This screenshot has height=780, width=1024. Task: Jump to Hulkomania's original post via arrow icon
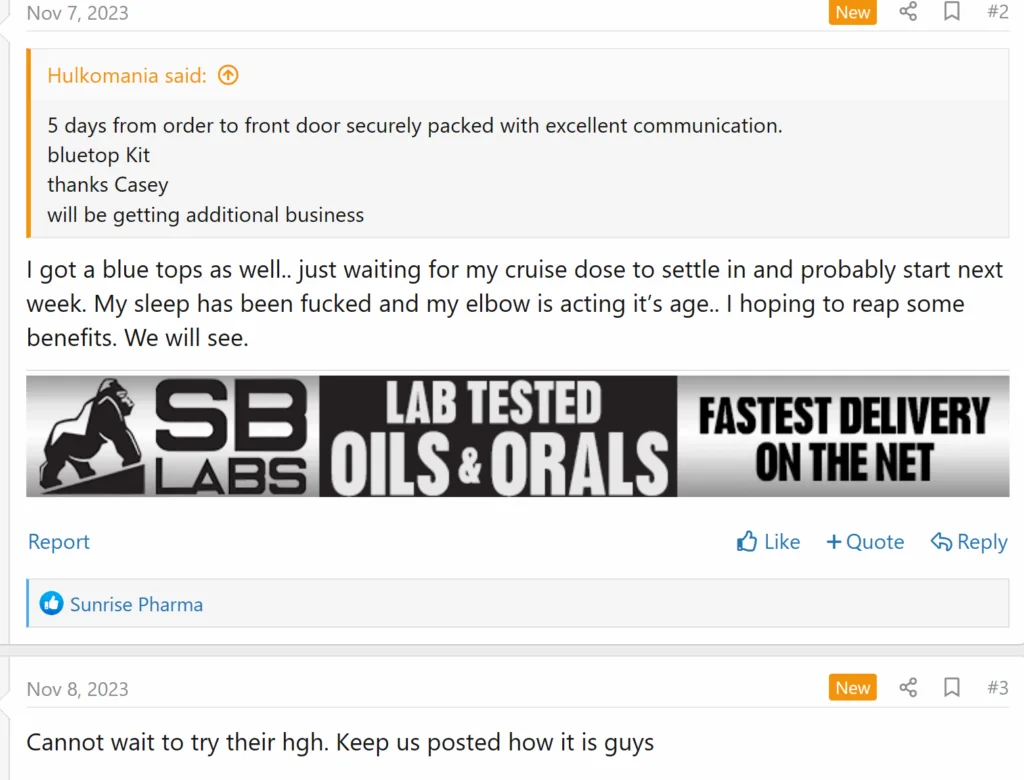(x=228, y=75)
